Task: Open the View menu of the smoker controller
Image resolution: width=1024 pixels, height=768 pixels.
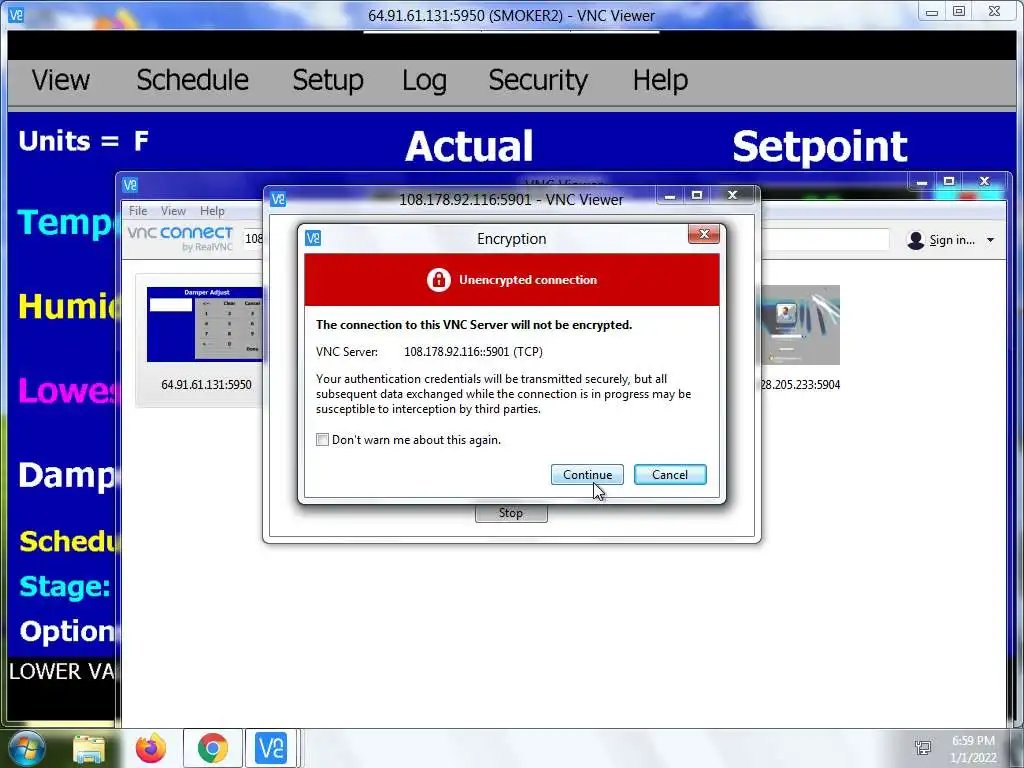Action: 61,80
